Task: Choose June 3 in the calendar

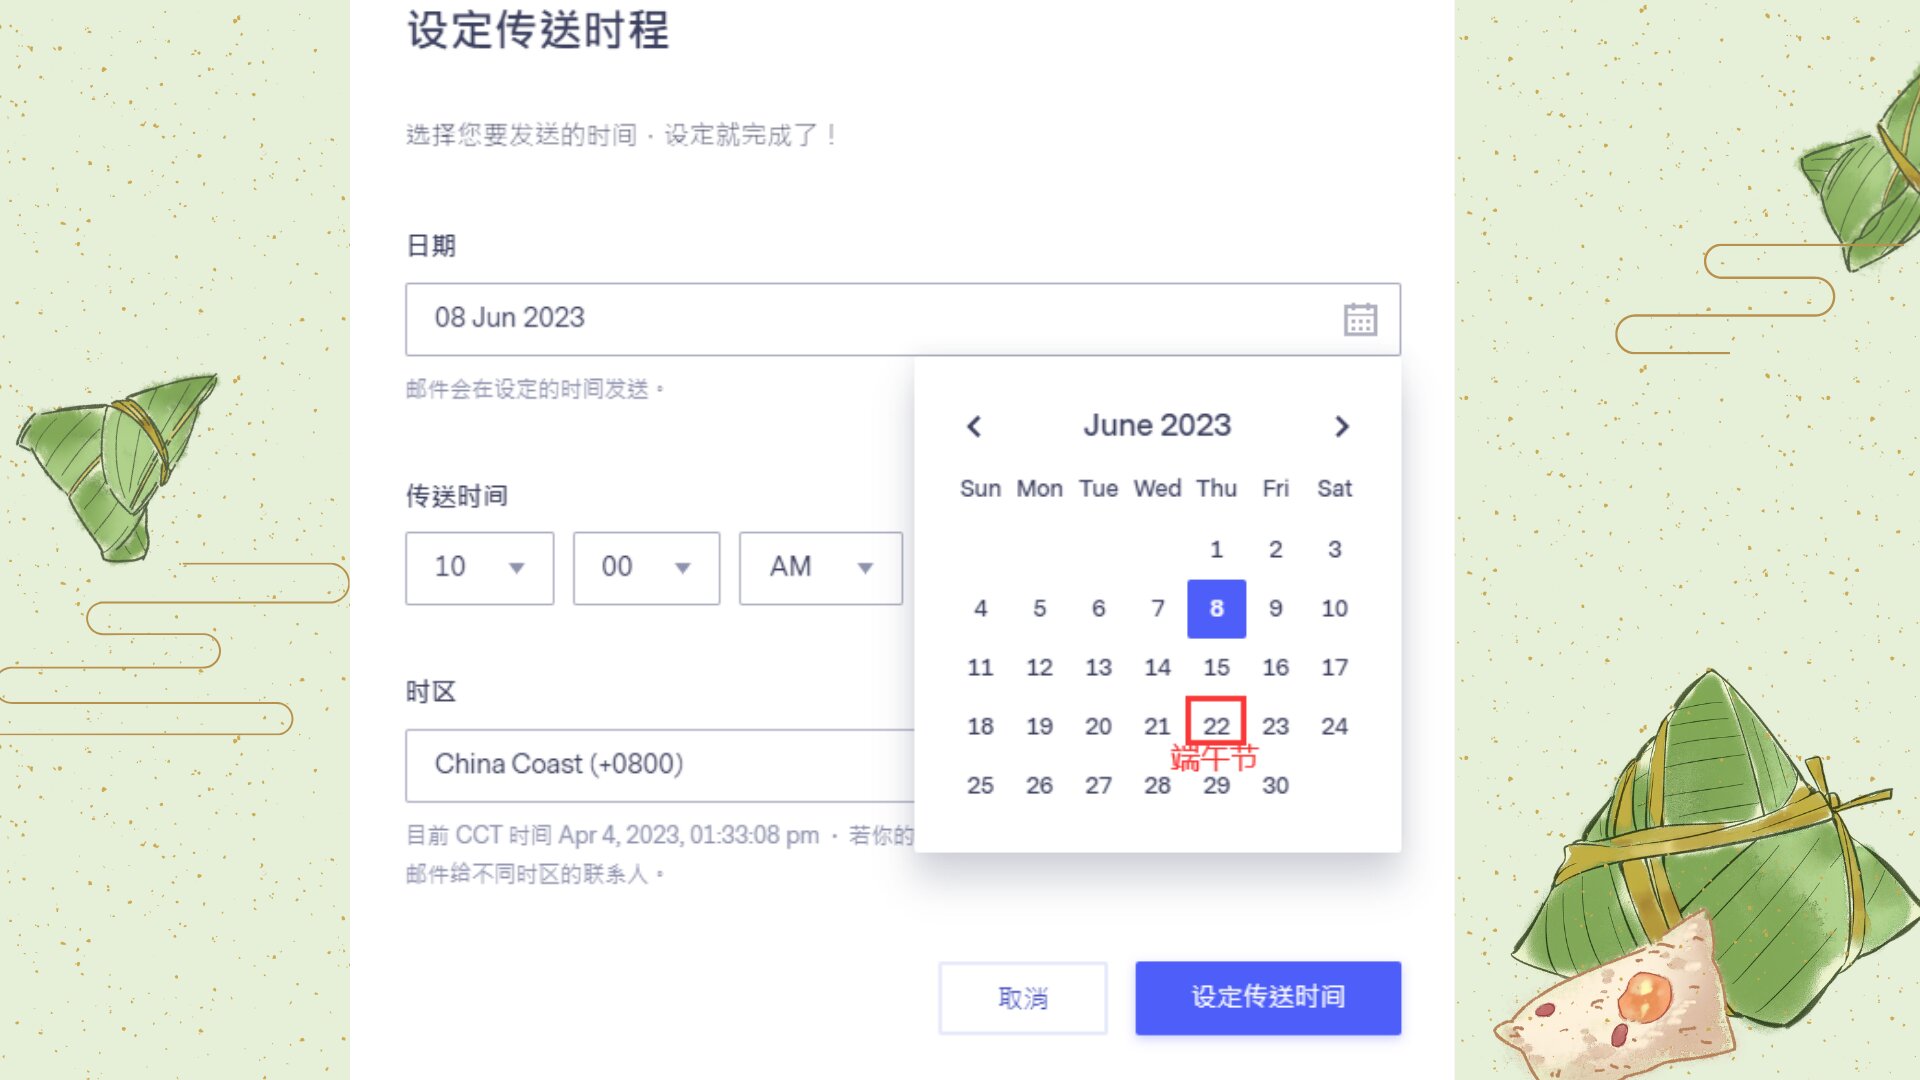Action: coord(1334,549)
